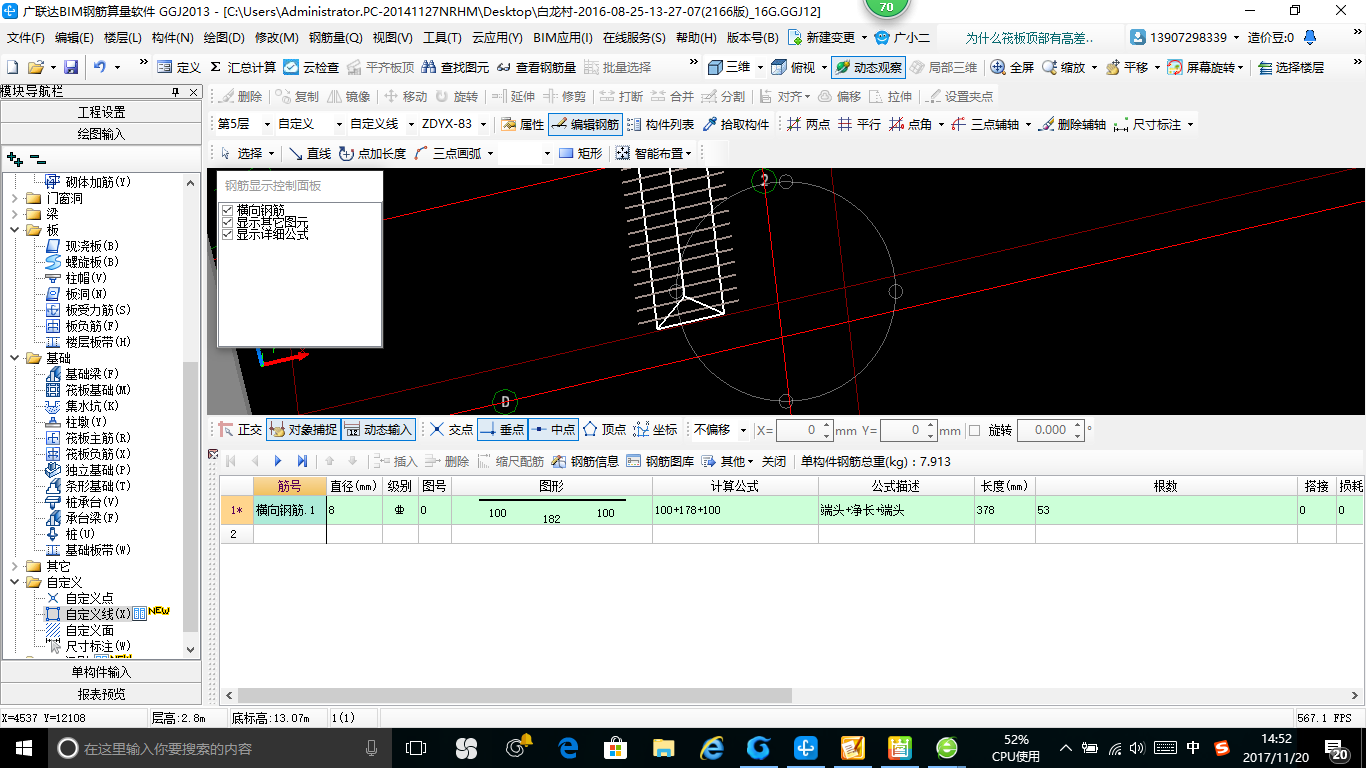The width and height of the screenshot is (1366, 768).
Task: Open the 其他 dropdown in rebar toolbar
Action: (727, 461)
